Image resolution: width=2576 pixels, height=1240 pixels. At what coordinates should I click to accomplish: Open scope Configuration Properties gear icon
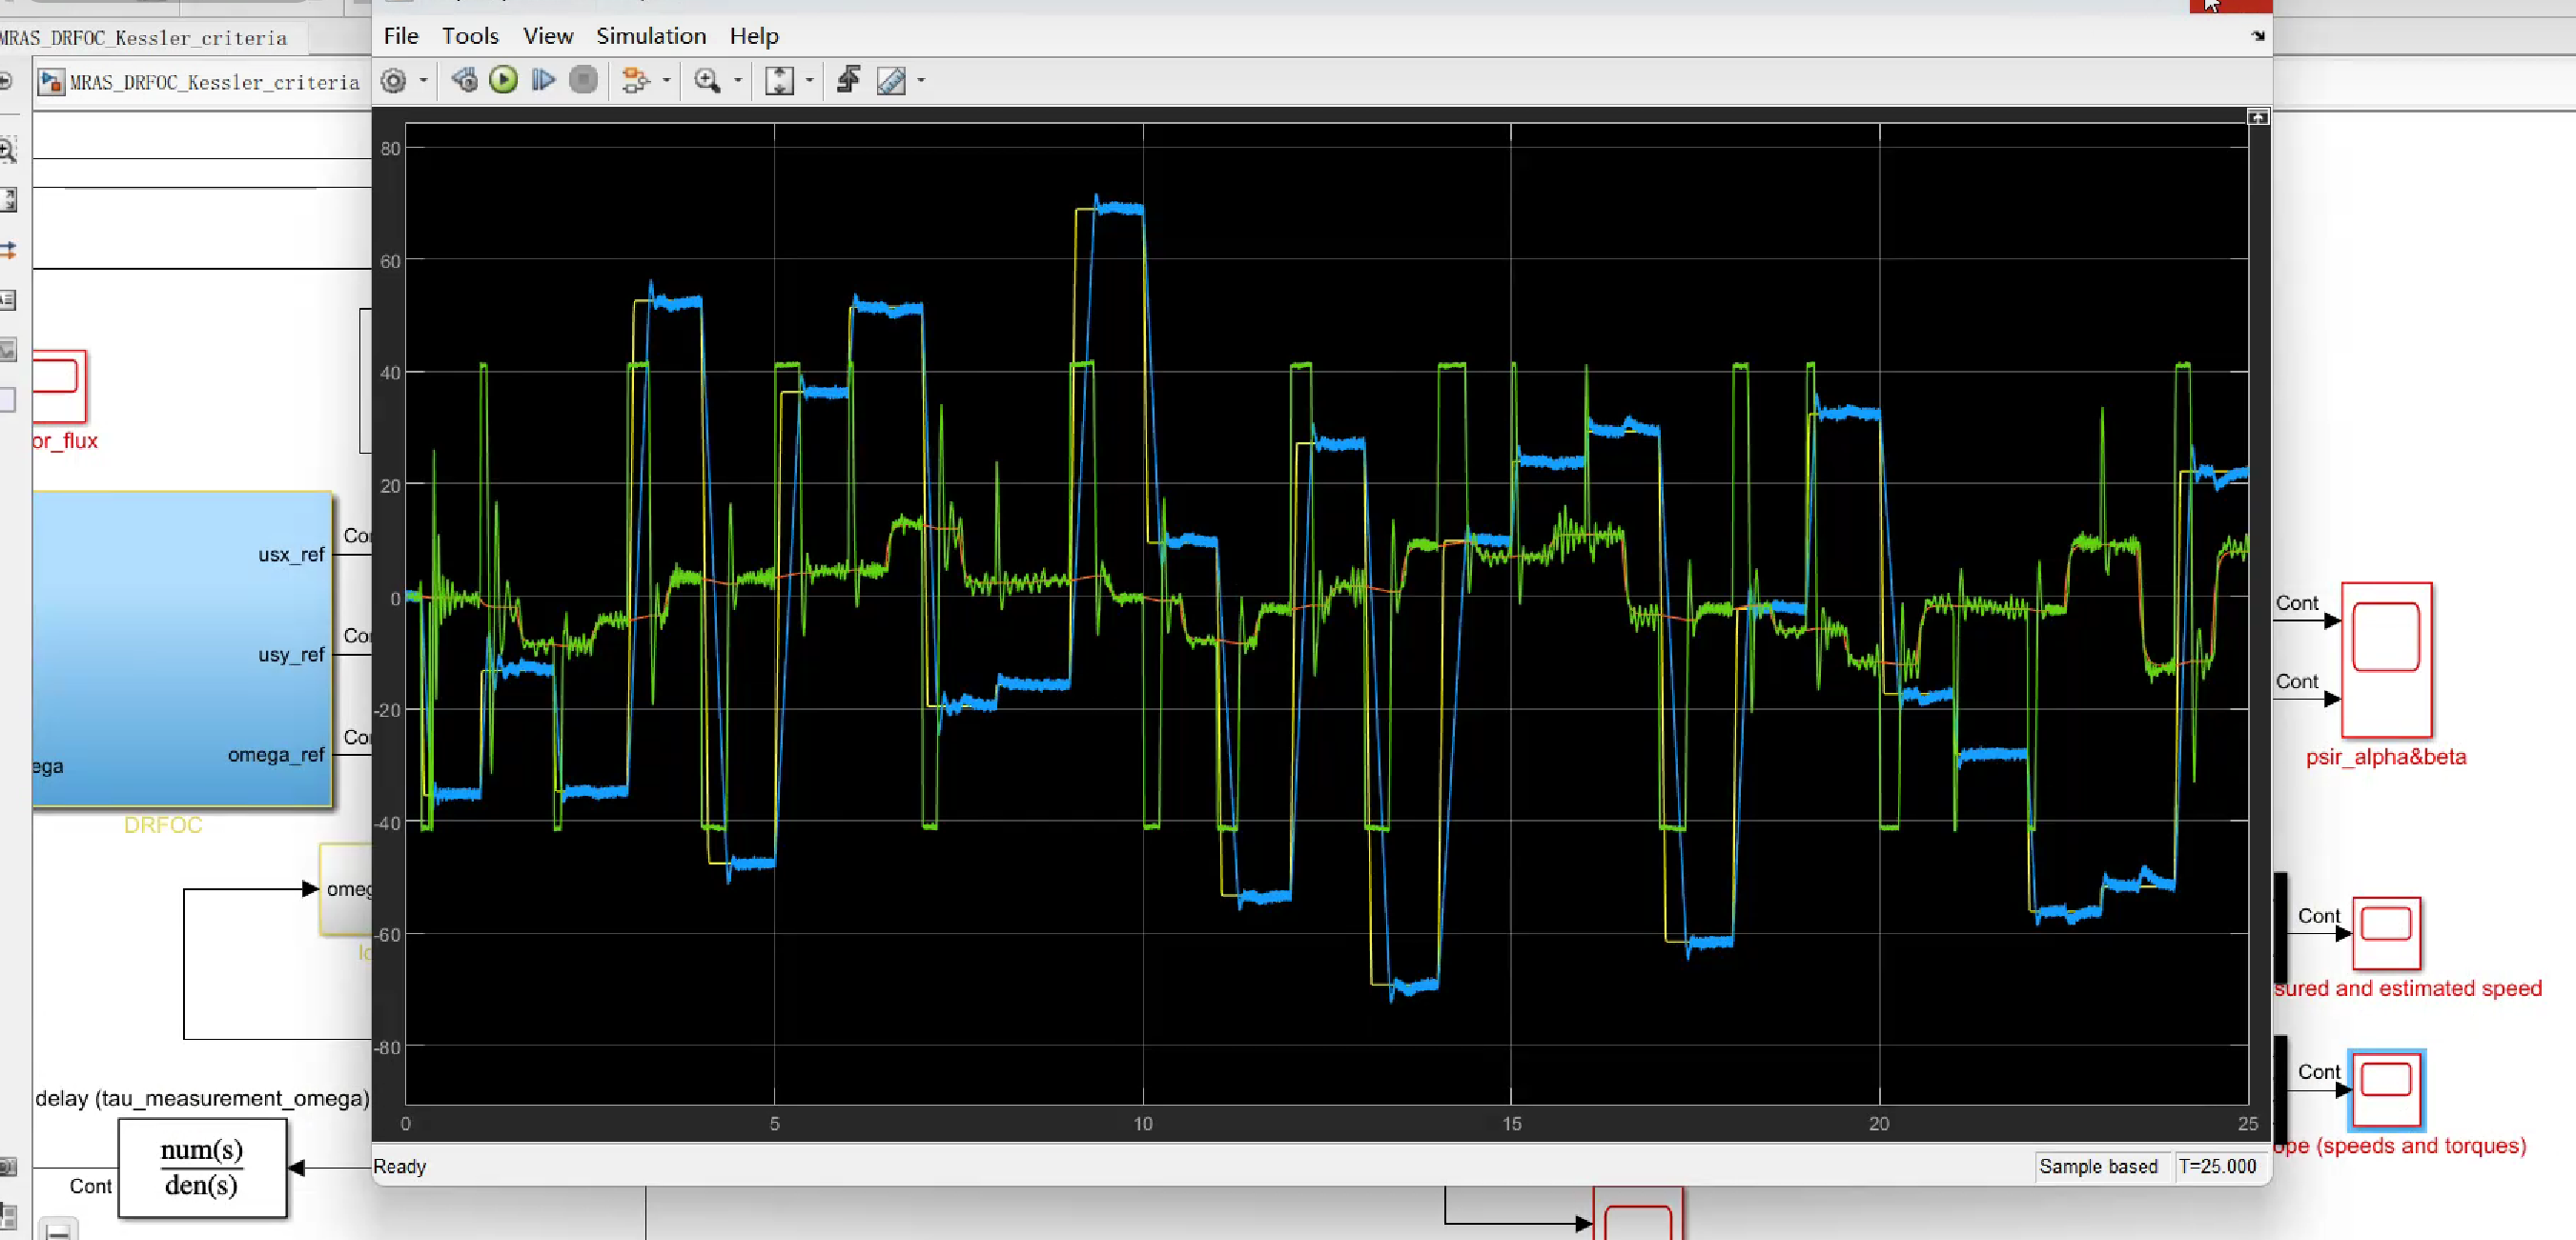[x=394, y=81]
